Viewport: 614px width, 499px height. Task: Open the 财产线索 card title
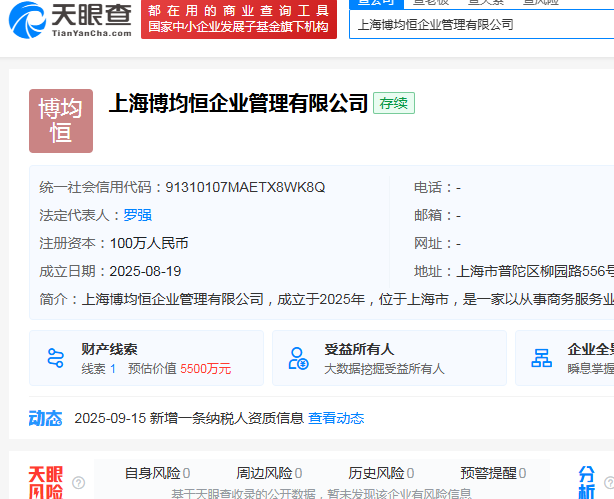pyautogui.click(x=109, y=349)
